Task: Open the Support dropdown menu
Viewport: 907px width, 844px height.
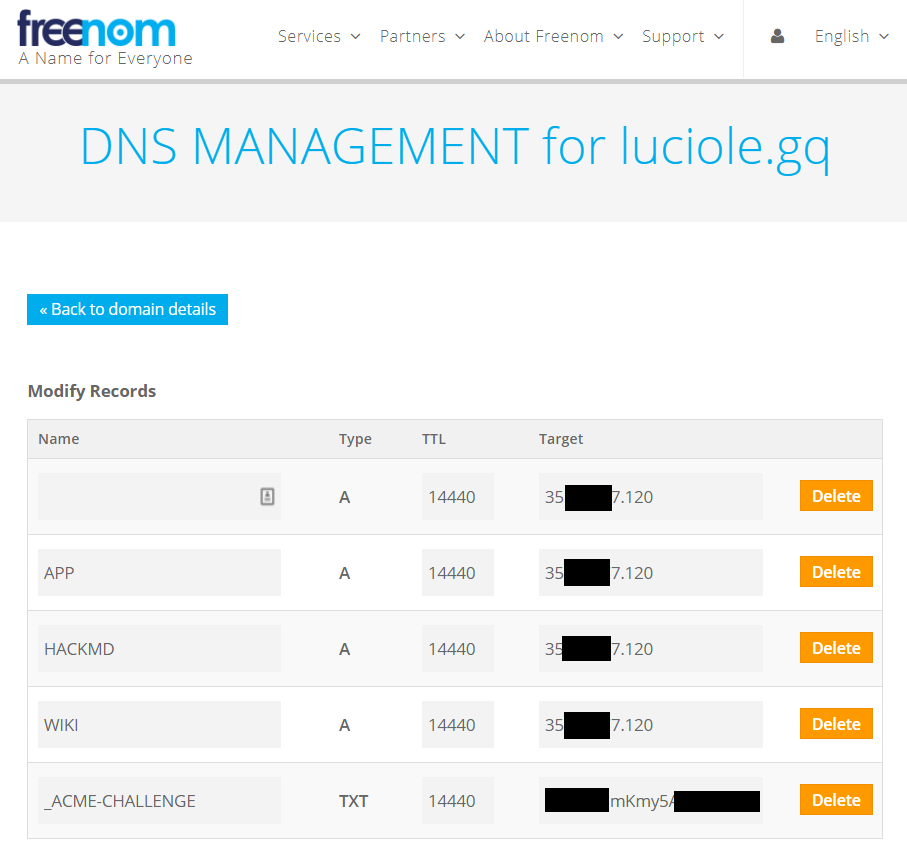Action: coord(683,36)
